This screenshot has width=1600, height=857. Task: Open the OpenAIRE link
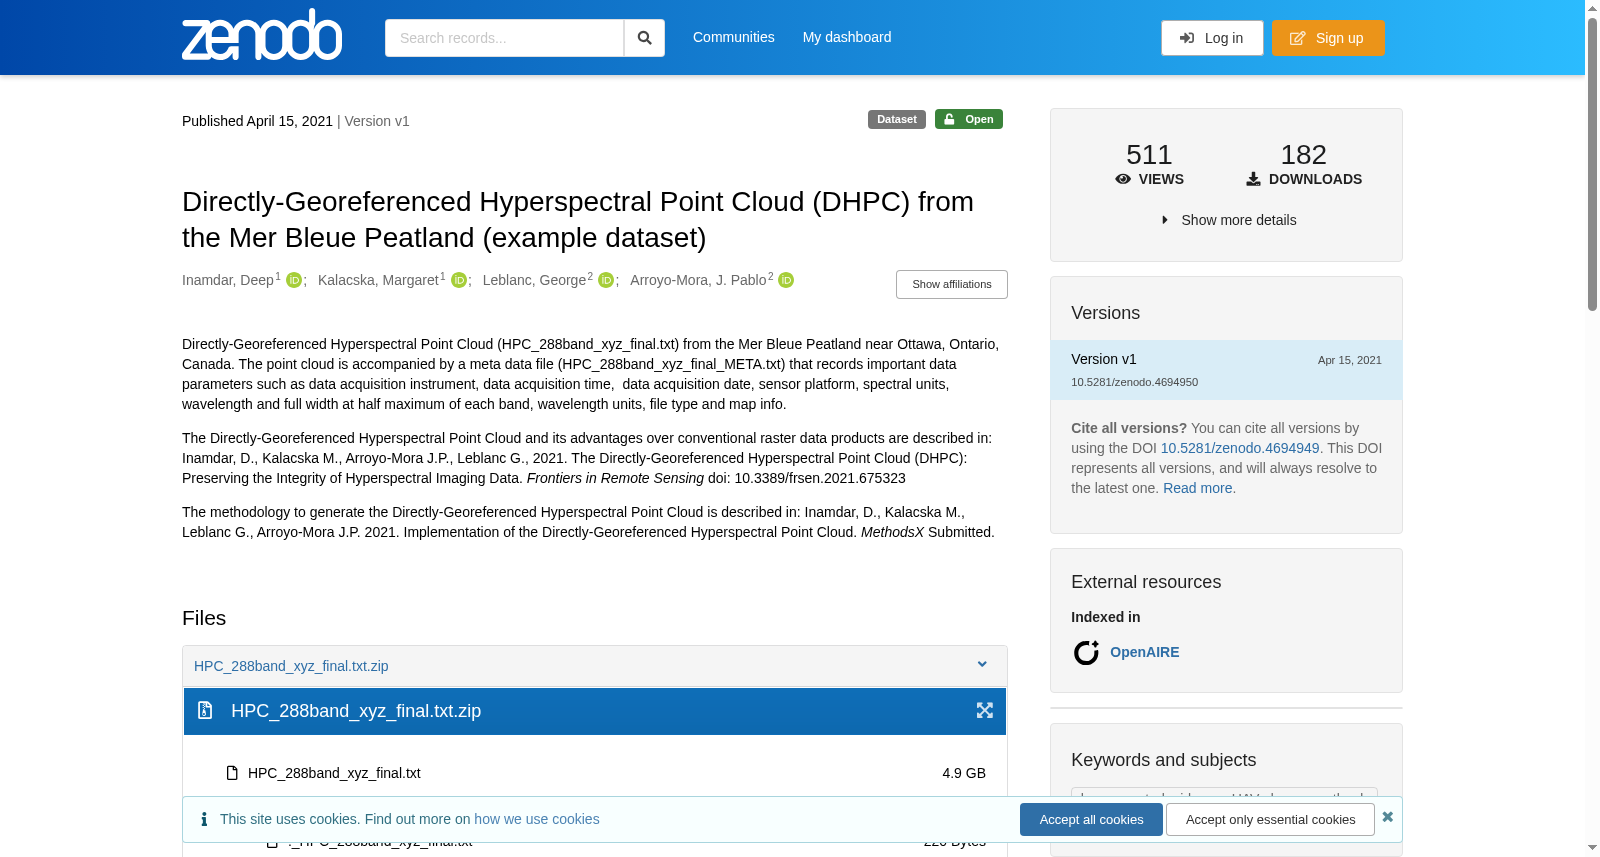1144,652
